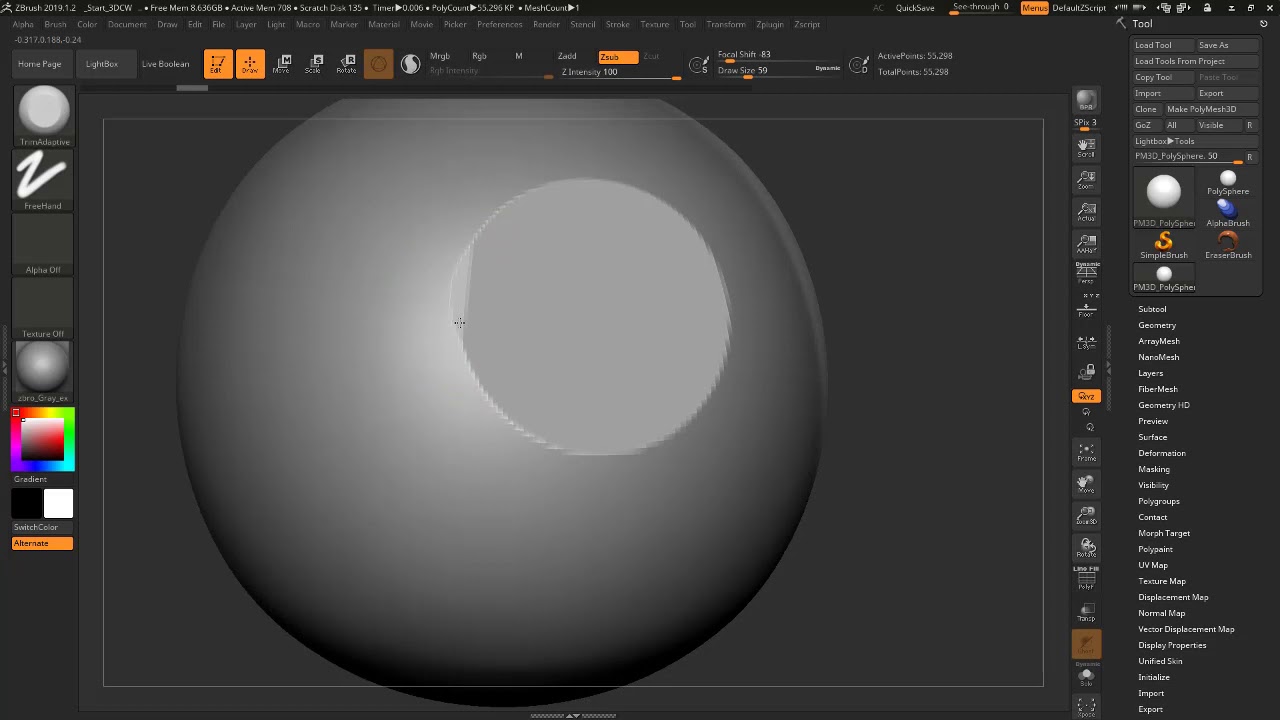The image size is (1280, 720).
Task: Click the Zoom magnifier icon on right shelf
Action: [1086, 180]
